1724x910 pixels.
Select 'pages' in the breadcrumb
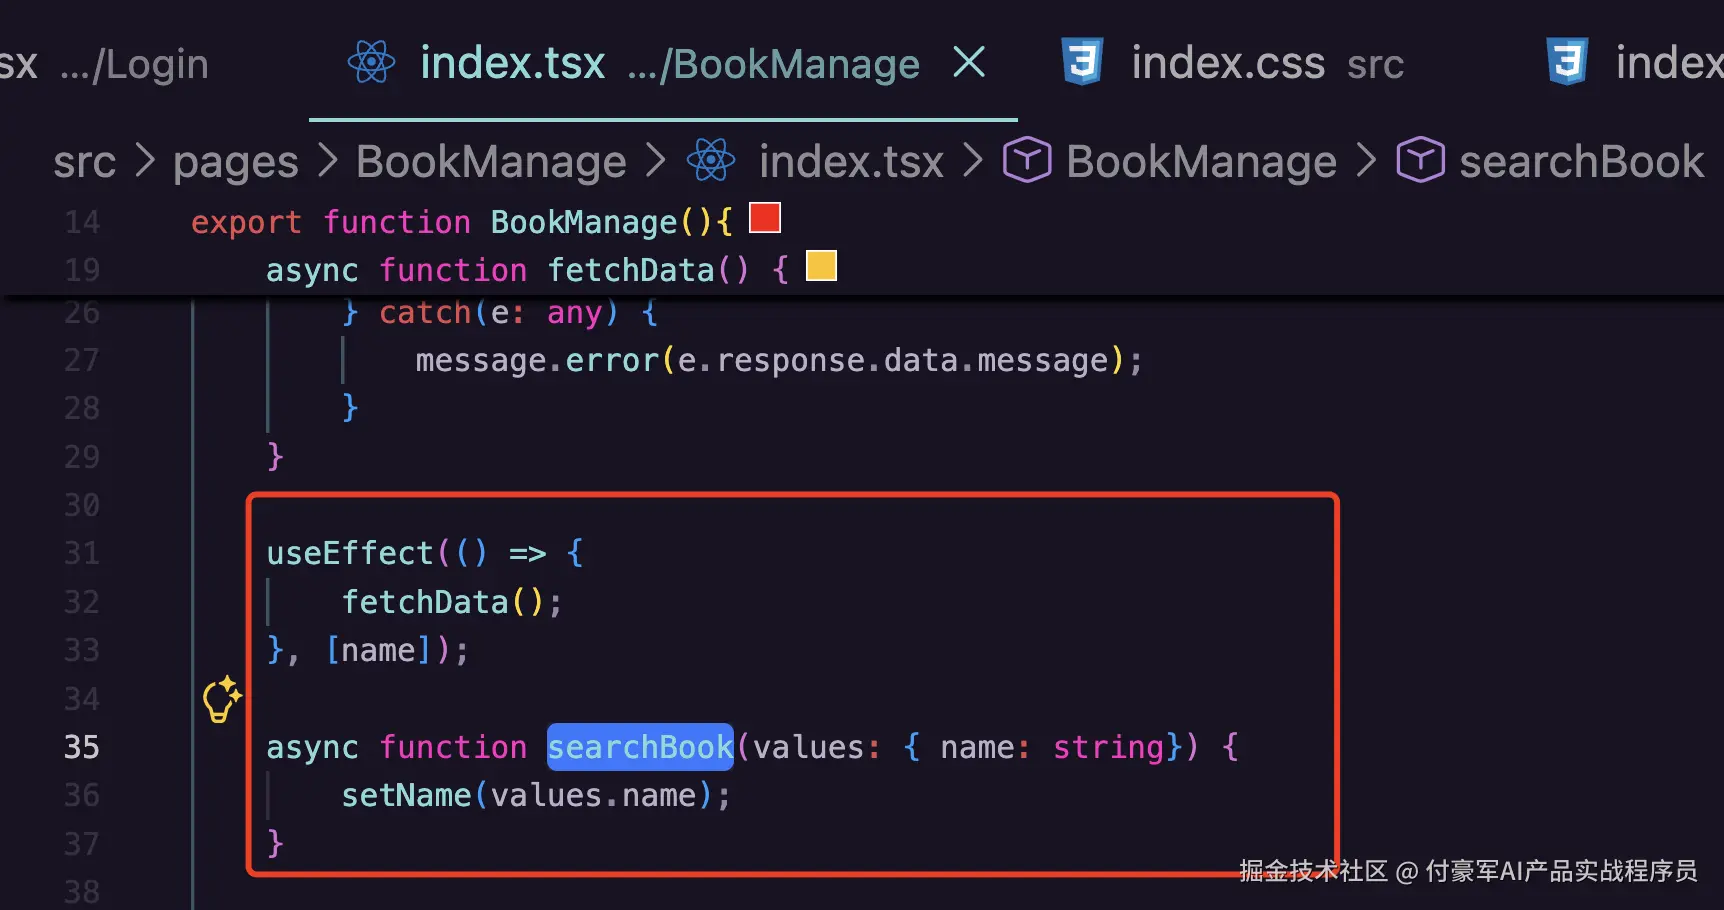pos(236,162)
